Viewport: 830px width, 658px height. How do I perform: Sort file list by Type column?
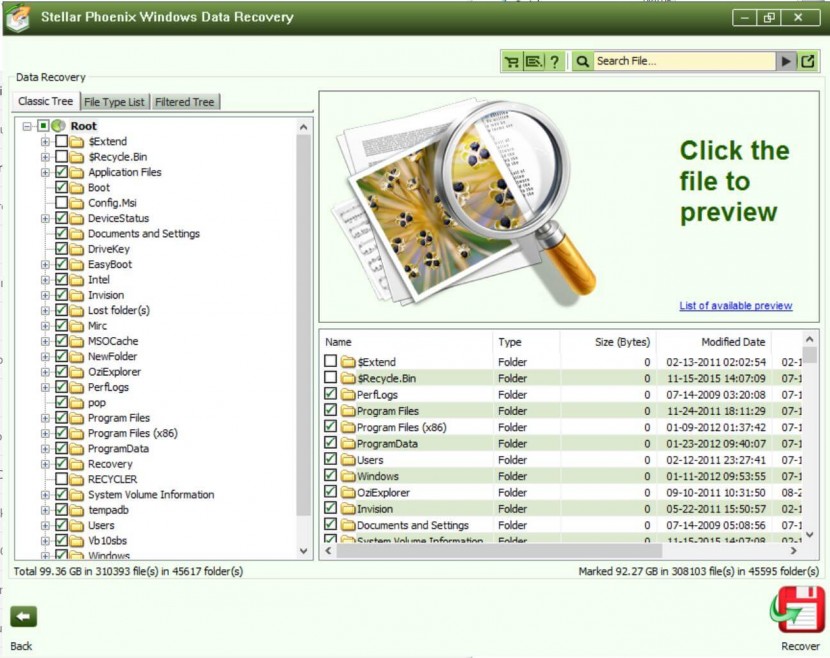tap(526, 342)
